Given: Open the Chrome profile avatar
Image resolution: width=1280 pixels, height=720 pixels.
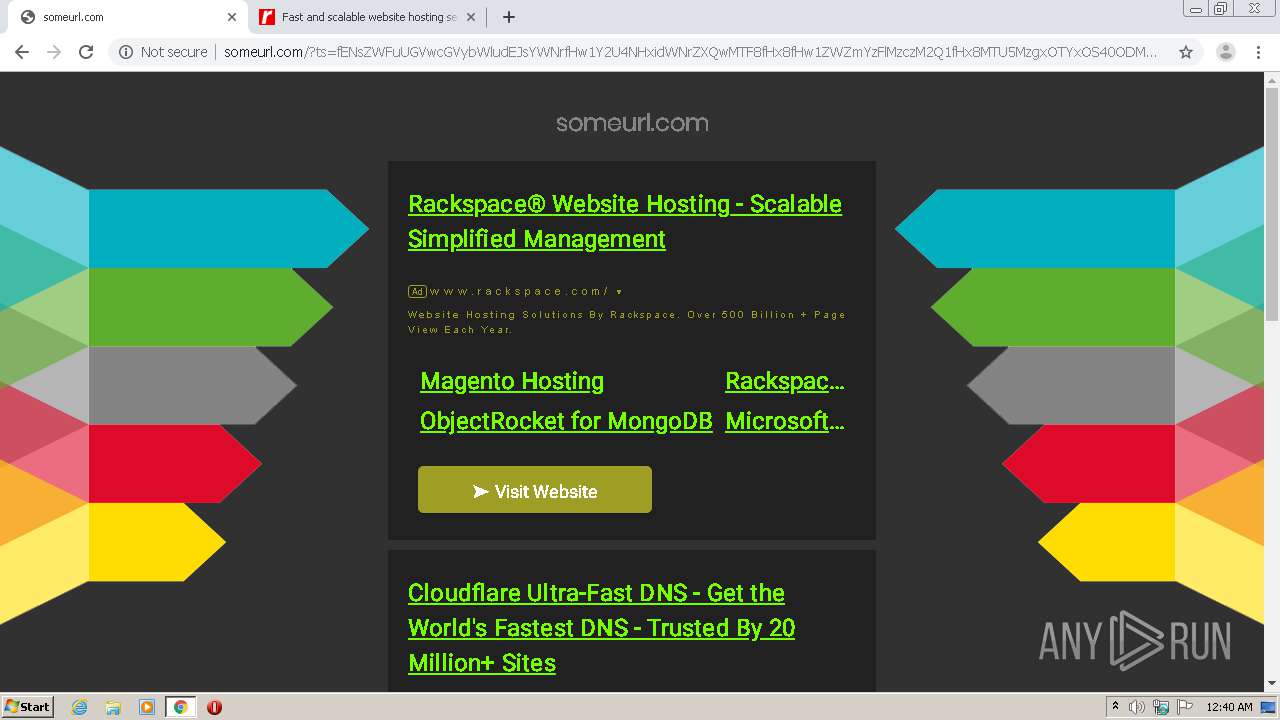Looking at the screenshot, I should [x=1225, y=52].
